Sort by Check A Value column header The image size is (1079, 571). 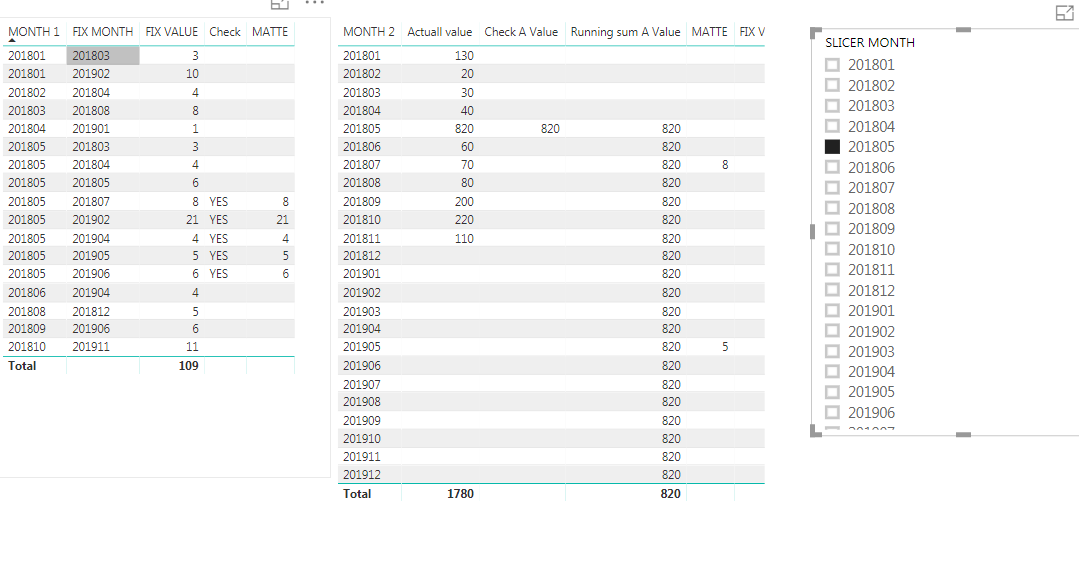[x=521, y=32]
